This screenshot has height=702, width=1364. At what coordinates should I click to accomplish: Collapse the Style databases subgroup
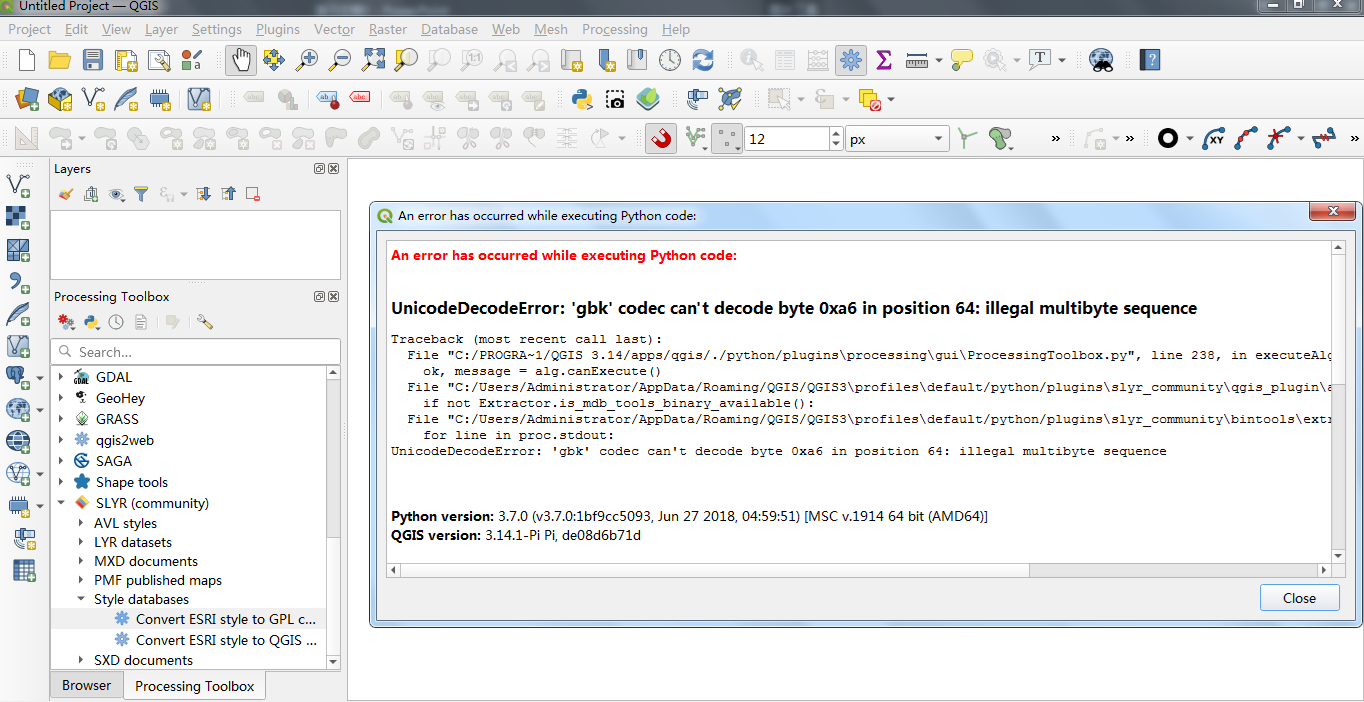(82, 599)
